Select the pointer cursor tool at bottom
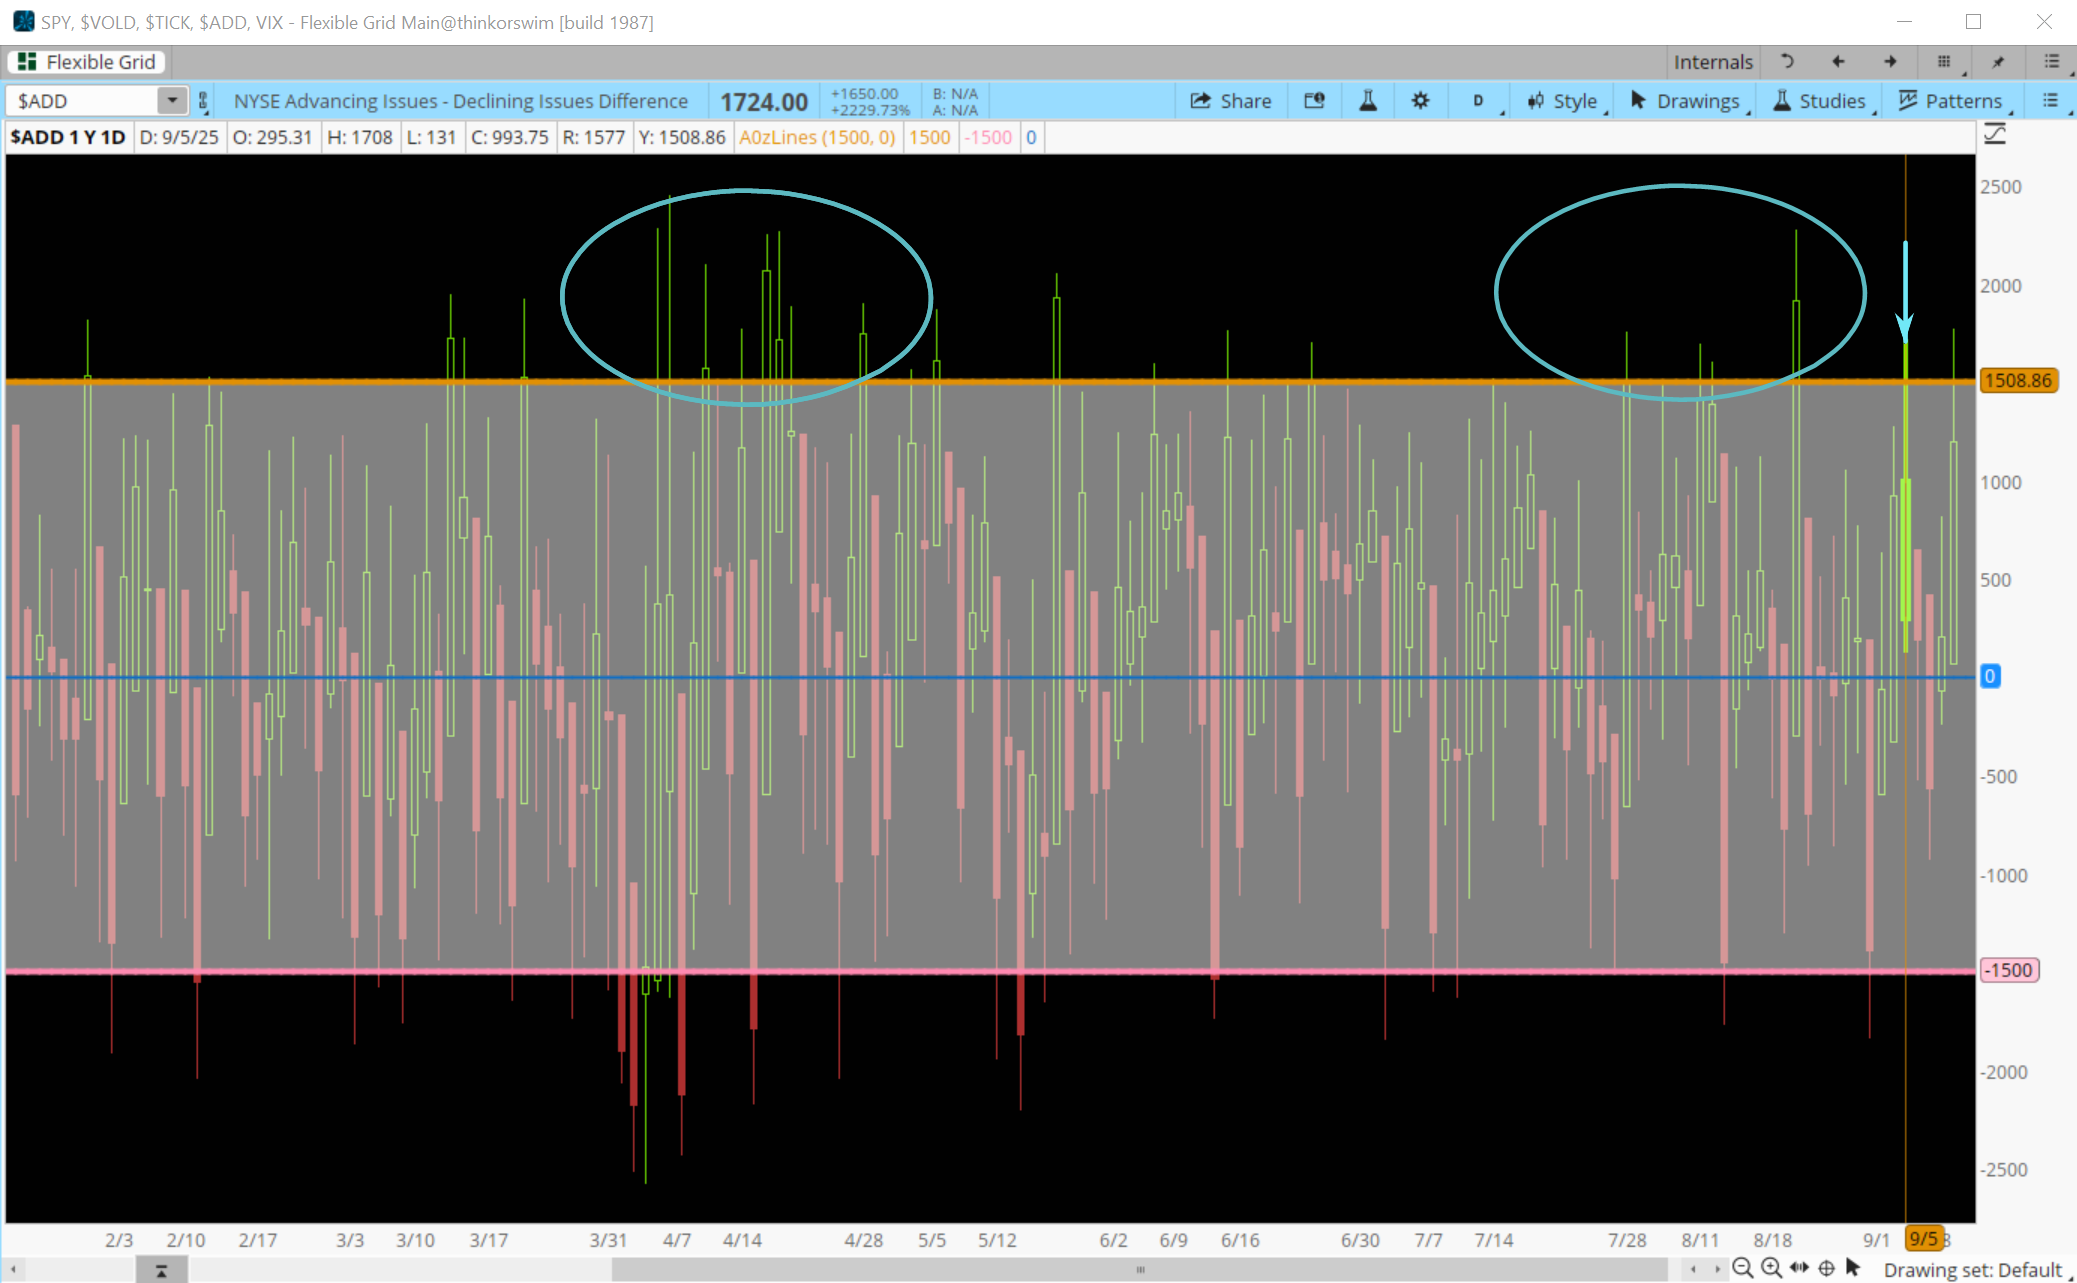 click(1853, 1268)
